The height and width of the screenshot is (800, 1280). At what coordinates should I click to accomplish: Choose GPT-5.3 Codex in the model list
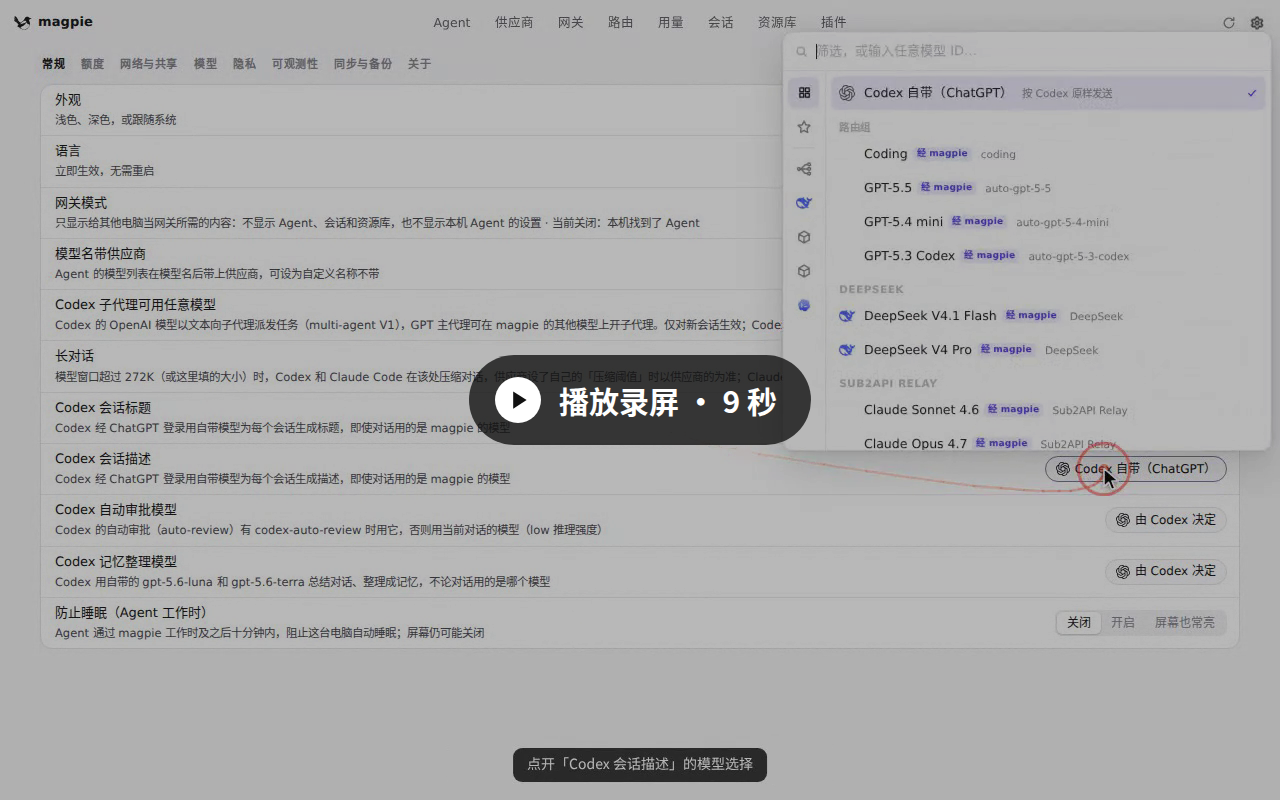coord(1048,256)
